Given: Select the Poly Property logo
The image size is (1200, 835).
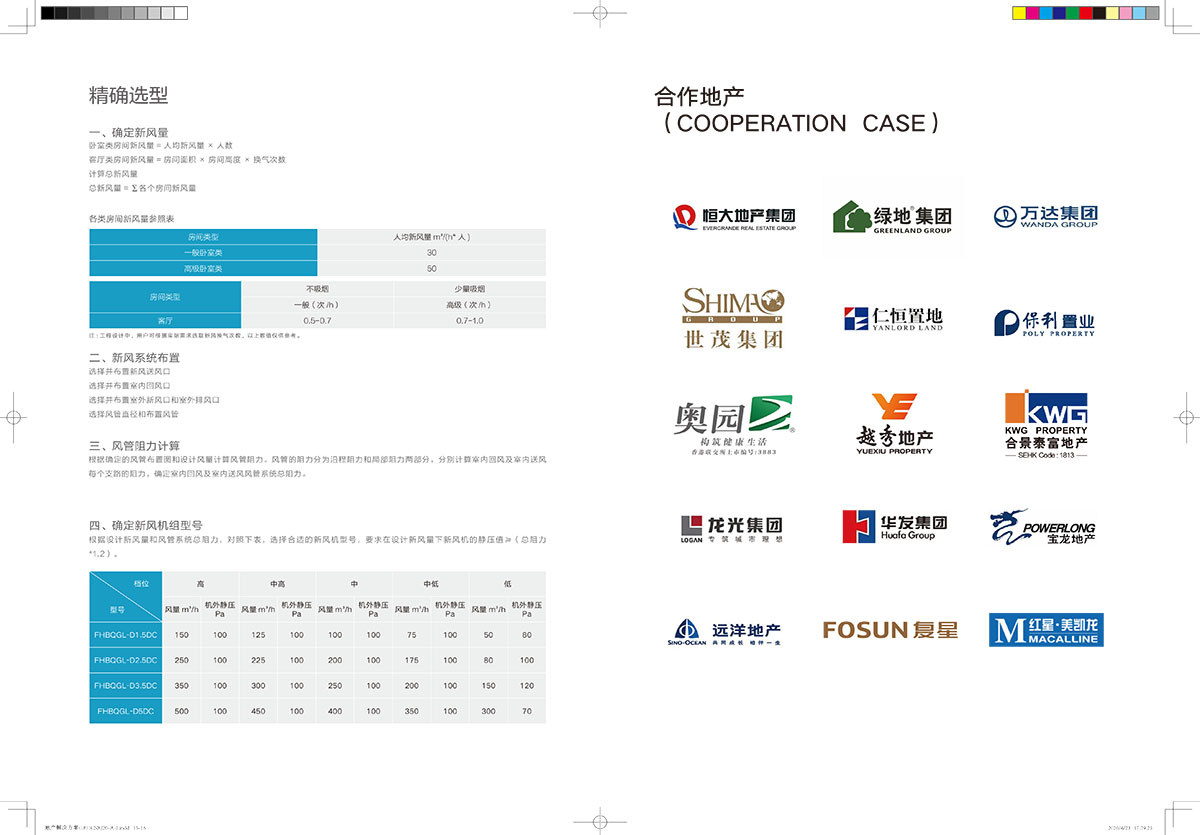Looking at the screenshot, I should click(x=1044, y=322).
